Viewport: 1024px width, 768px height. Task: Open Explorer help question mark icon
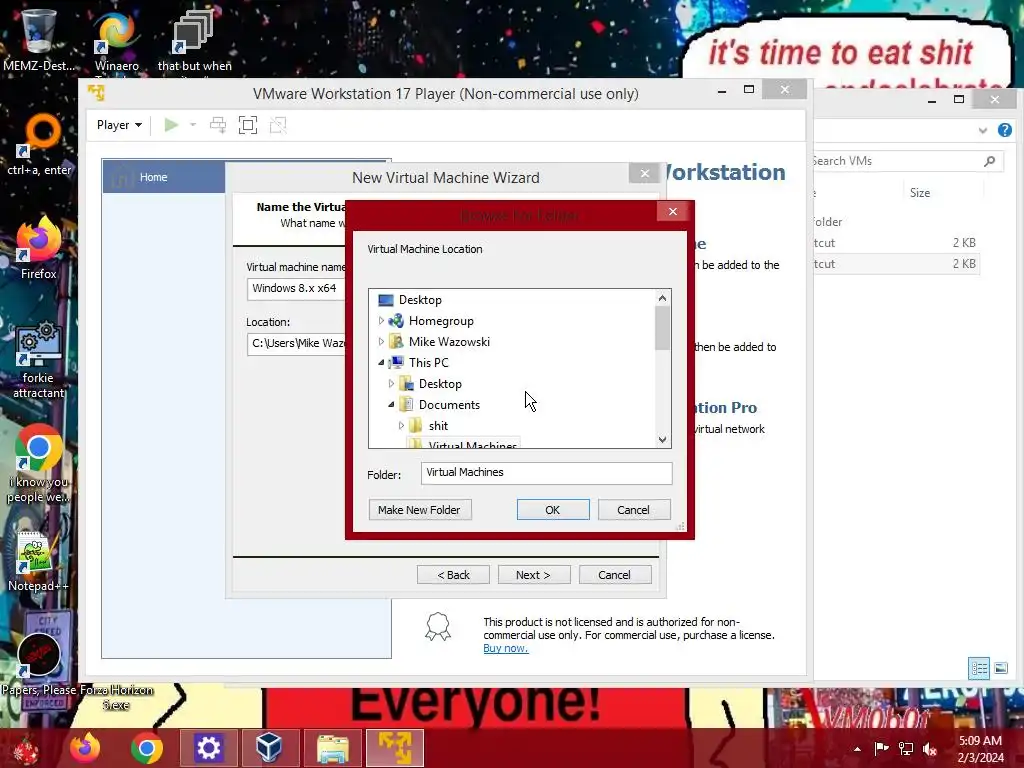tap(1004, 130)
